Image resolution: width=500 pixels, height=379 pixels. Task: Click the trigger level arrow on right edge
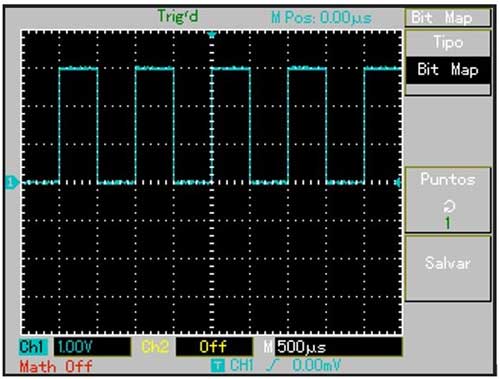[x=398, y=182]
